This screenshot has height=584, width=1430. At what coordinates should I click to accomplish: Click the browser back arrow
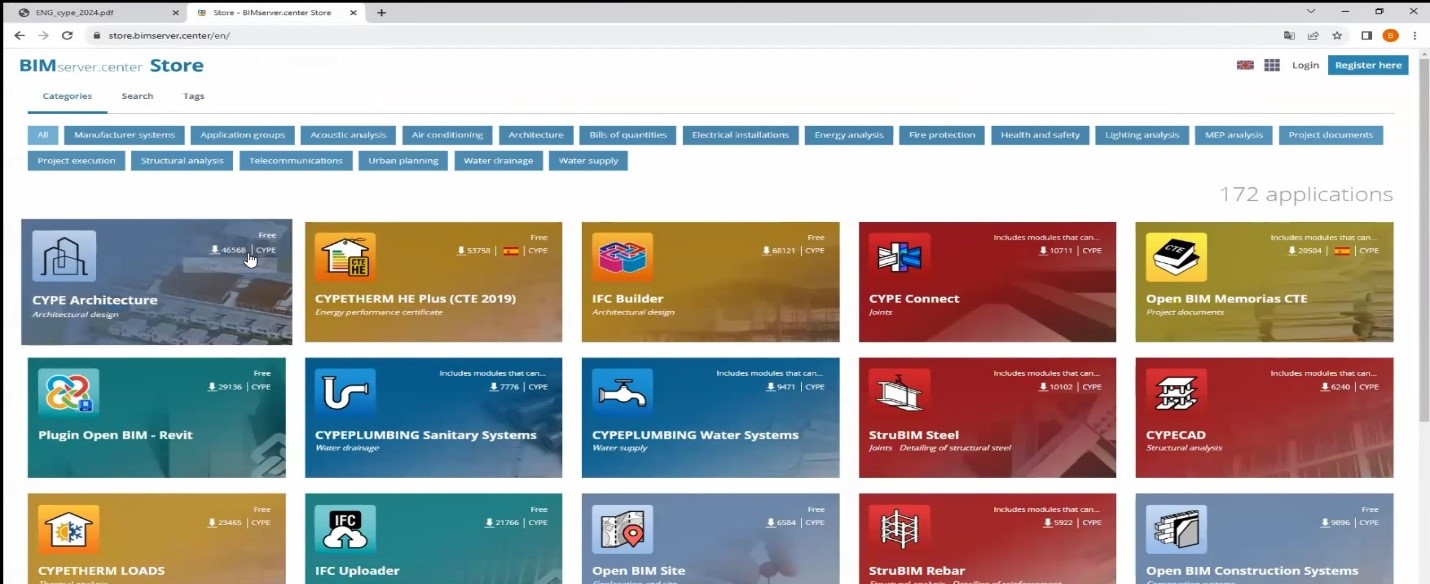pos(19,35)
